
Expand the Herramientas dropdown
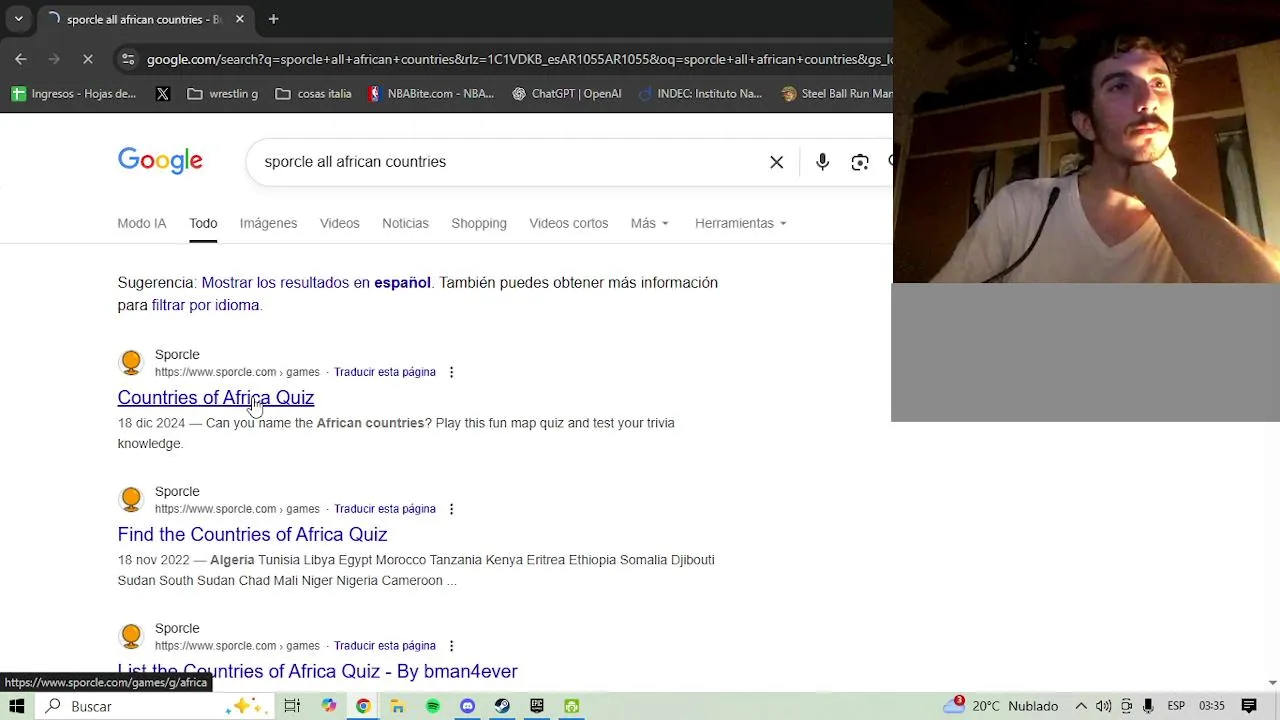point(741,223)
